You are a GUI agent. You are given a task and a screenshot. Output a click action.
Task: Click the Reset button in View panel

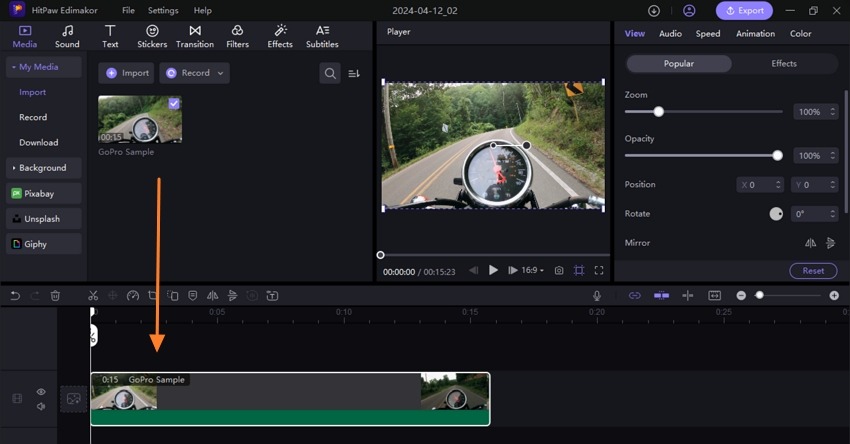point(813,271)
